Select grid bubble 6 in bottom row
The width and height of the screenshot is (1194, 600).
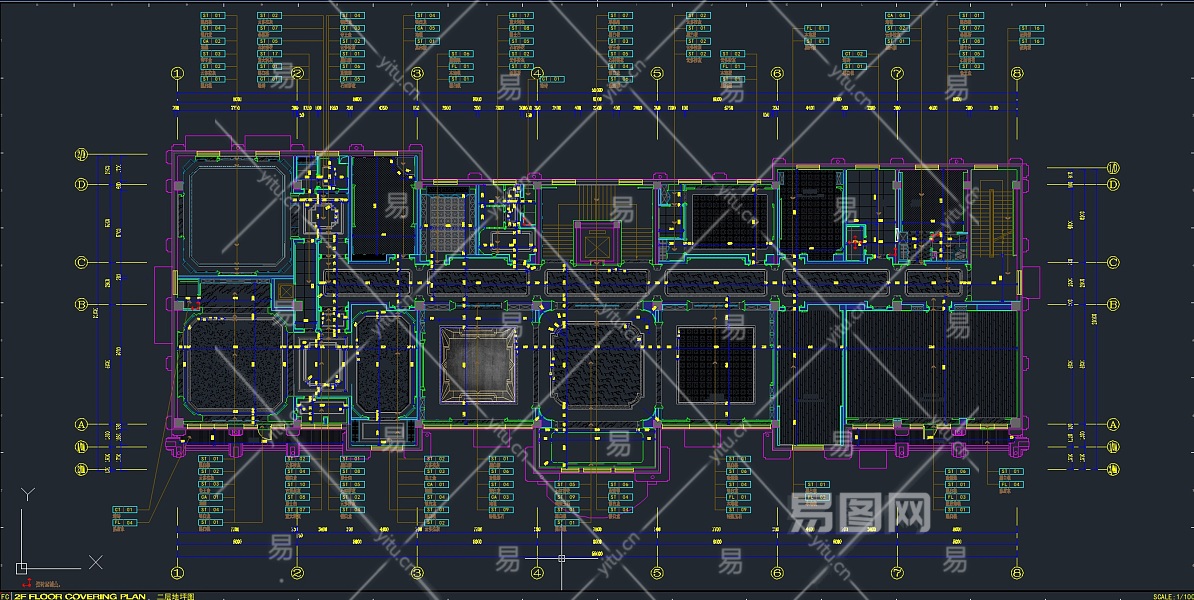pos(777,573)
